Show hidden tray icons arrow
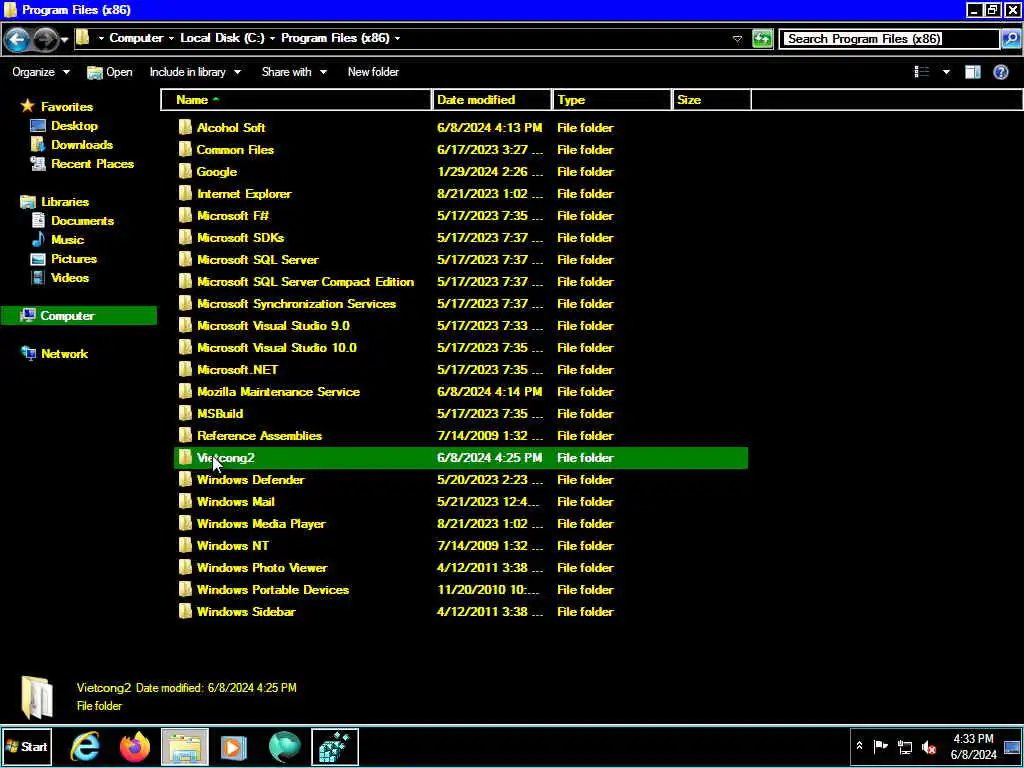 859,746
